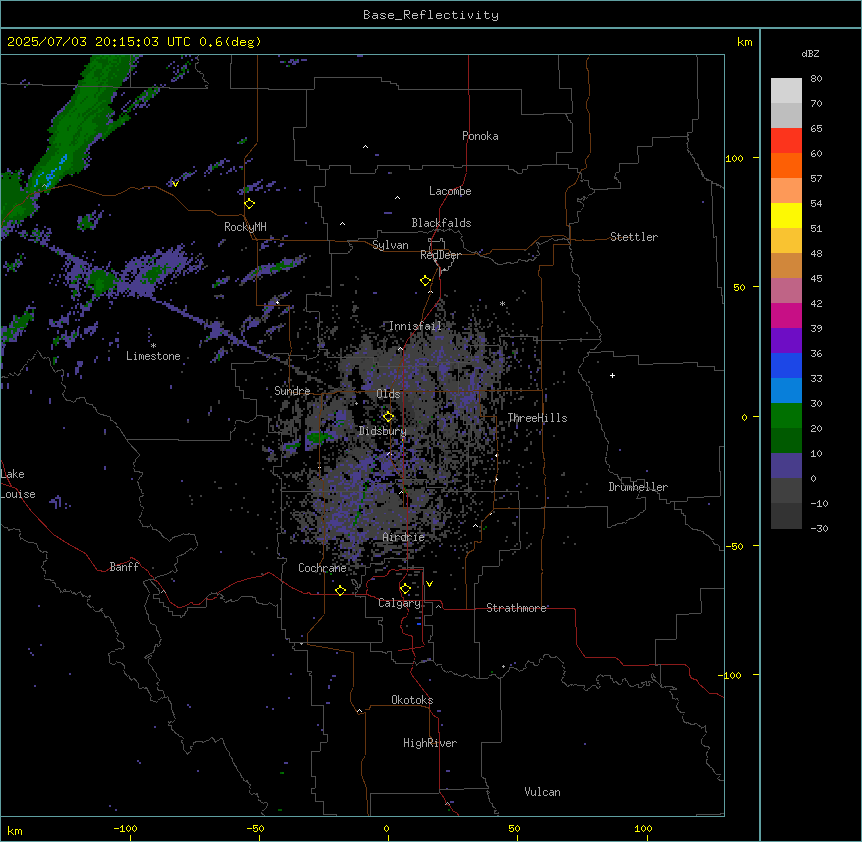Click the Ponoka label
The height and width of the screenshot is (842, 862).
click(x=480, y=136)
